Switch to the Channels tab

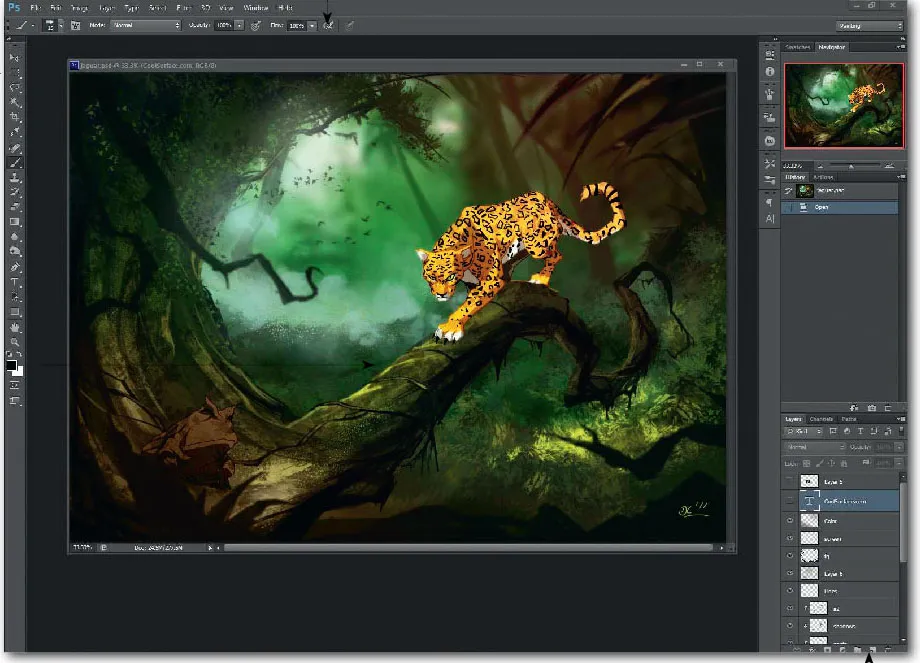click(821, 419)
